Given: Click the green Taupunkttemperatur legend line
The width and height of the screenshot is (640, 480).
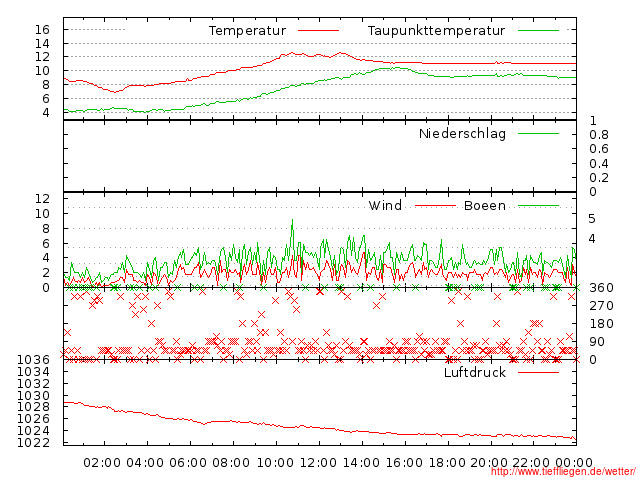Looking at the screenshot, I should coord(538,30).
